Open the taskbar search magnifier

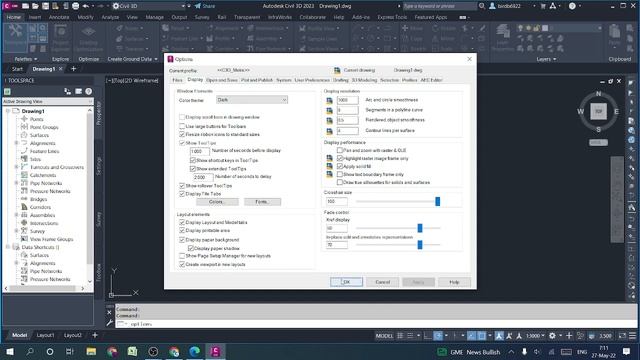[x=30, y=351]
